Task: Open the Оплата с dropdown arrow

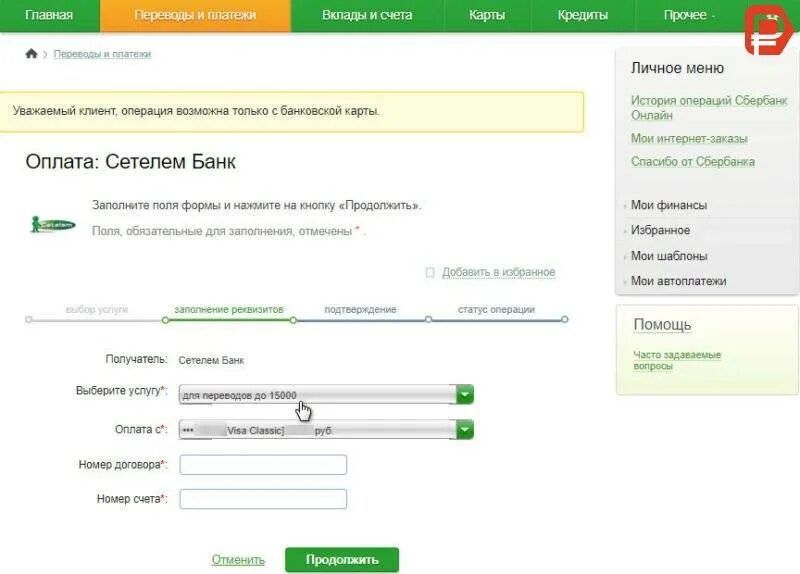Action: pos(465,430)
